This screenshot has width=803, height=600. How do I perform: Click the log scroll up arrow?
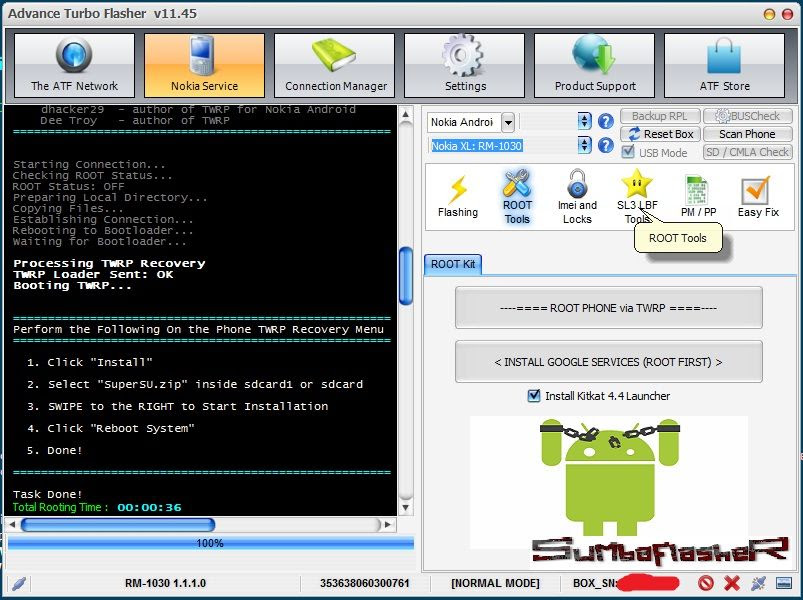pyautogui.click(x=406, y=114)
